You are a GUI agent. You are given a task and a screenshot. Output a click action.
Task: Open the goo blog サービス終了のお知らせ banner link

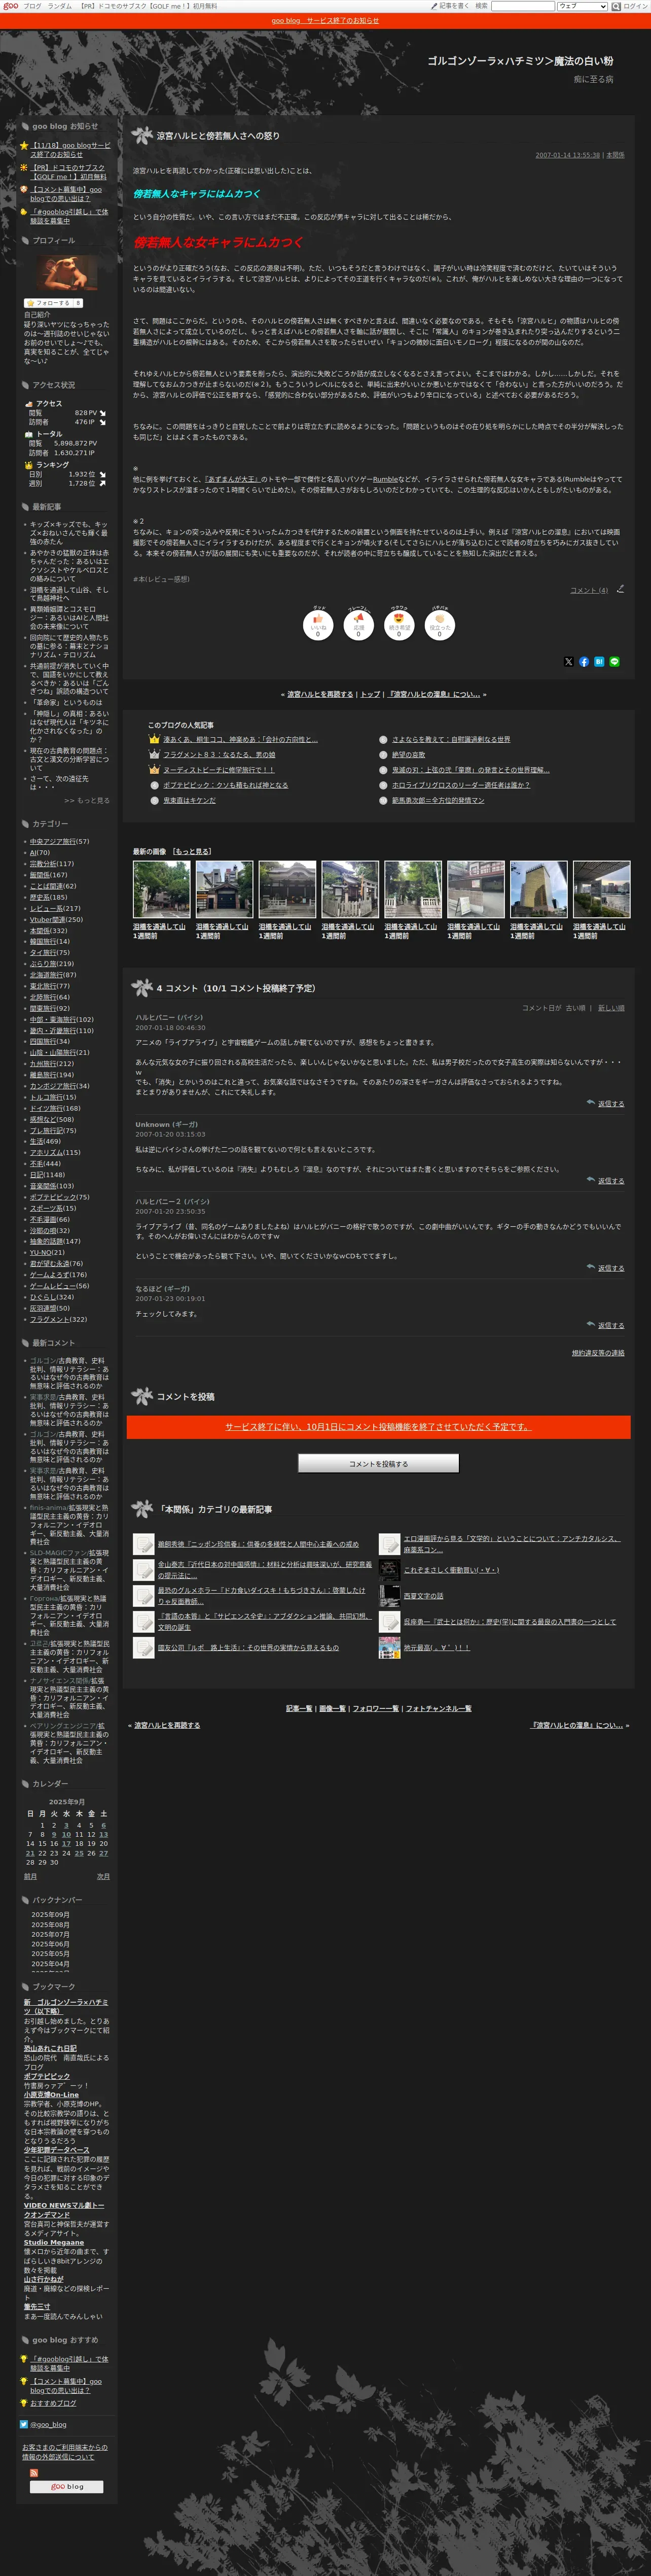click(x=325, y=21)
